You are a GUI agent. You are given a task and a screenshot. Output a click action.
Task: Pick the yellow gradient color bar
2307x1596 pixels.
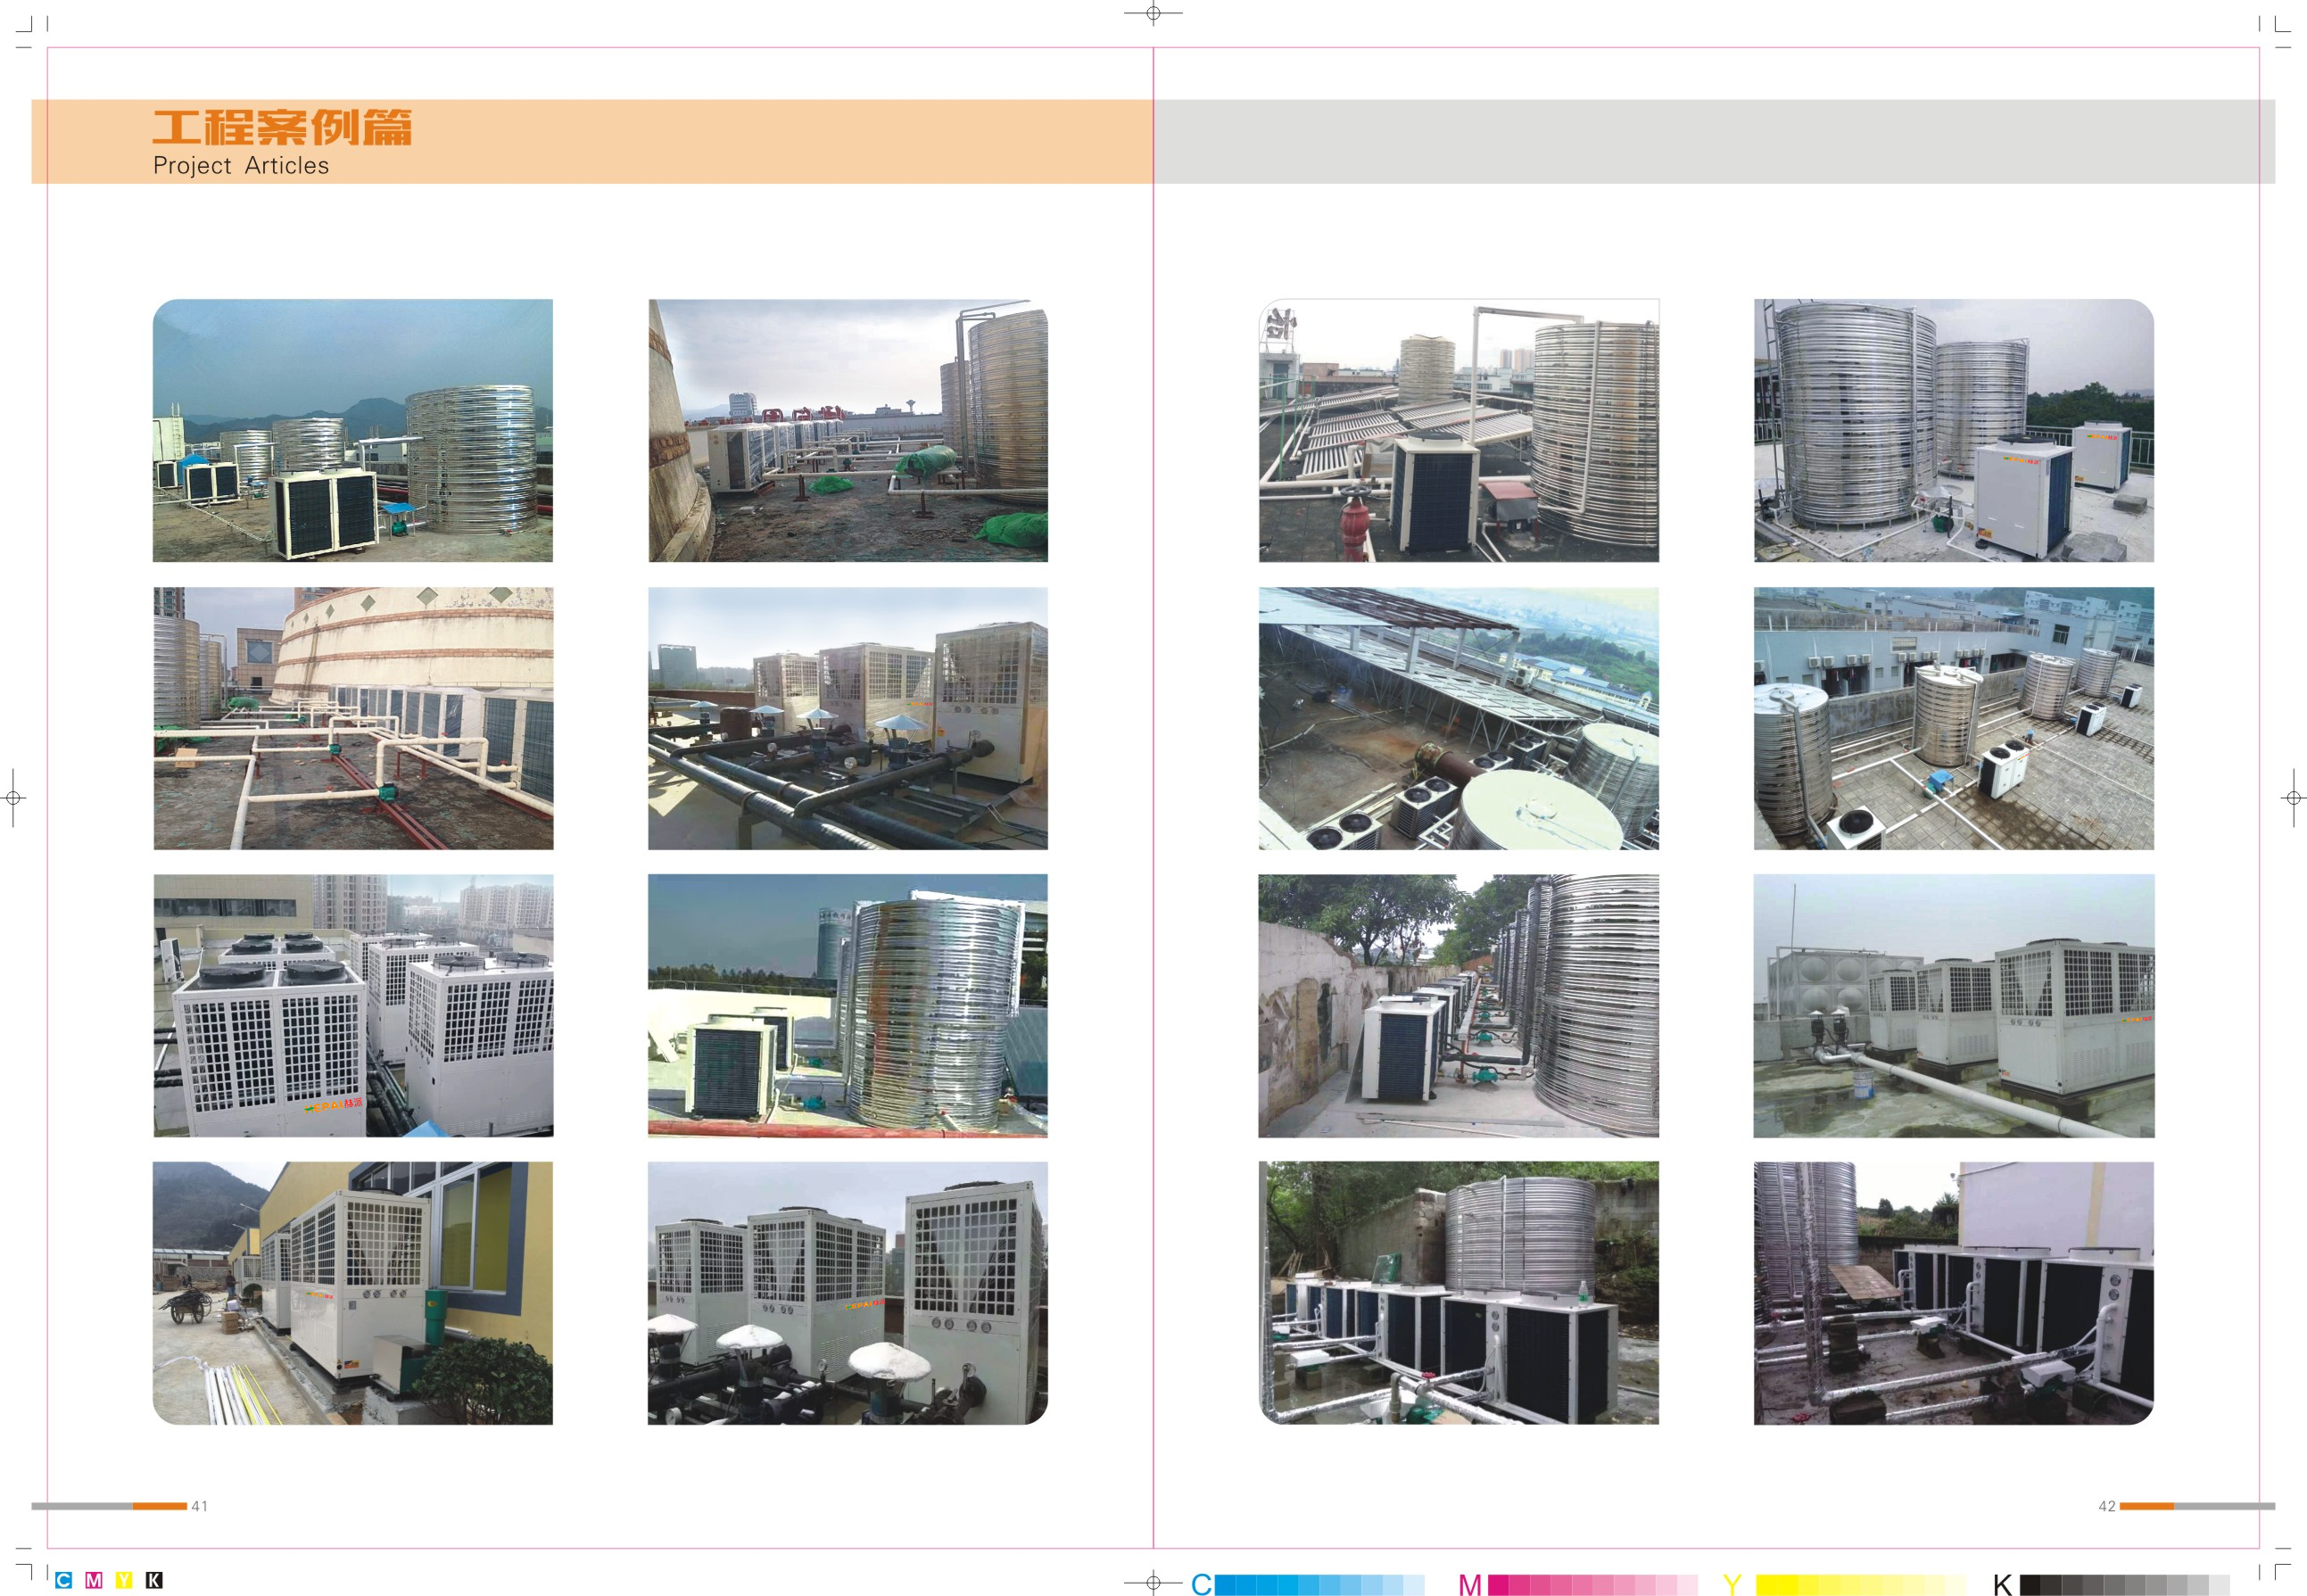click(x=1861, y=1585)
